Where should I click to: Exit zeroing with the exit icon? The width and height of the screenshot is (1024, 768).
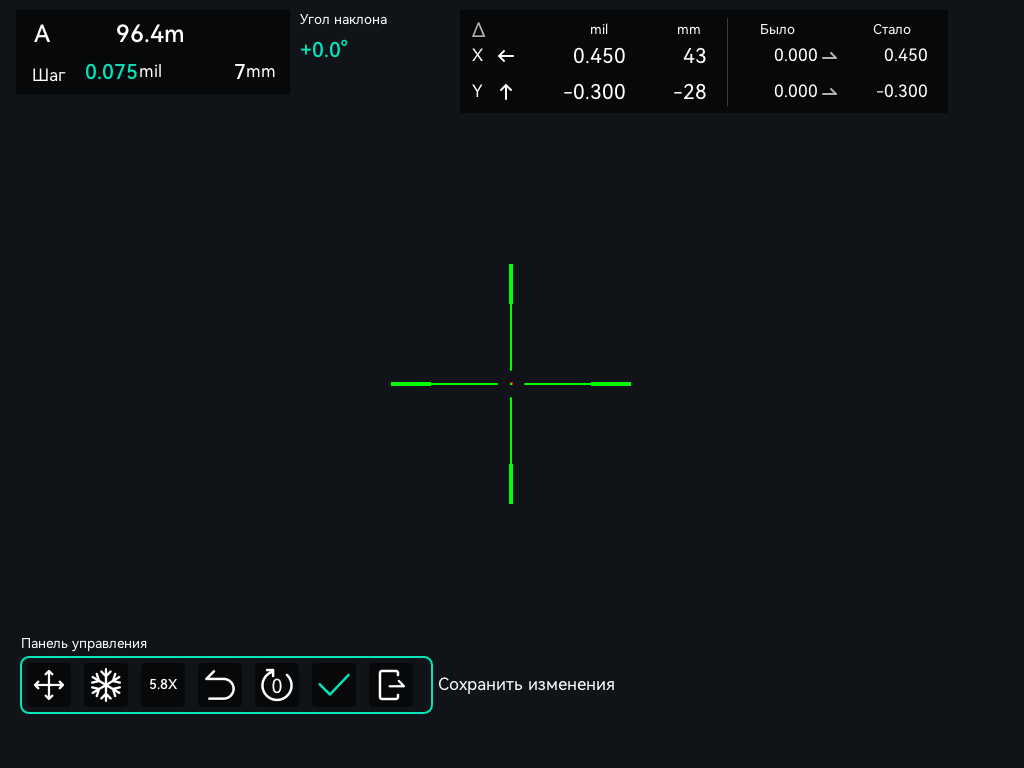click(x=391, y=685)
